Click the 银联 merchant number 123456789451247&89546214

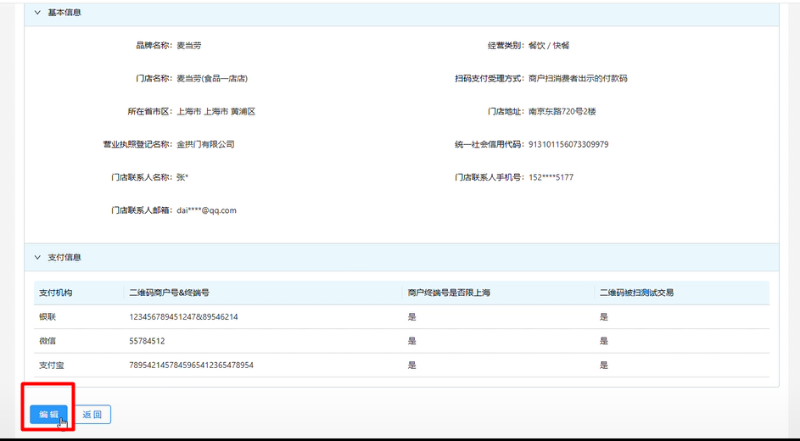pyautogui.click(x=183, y=317)
